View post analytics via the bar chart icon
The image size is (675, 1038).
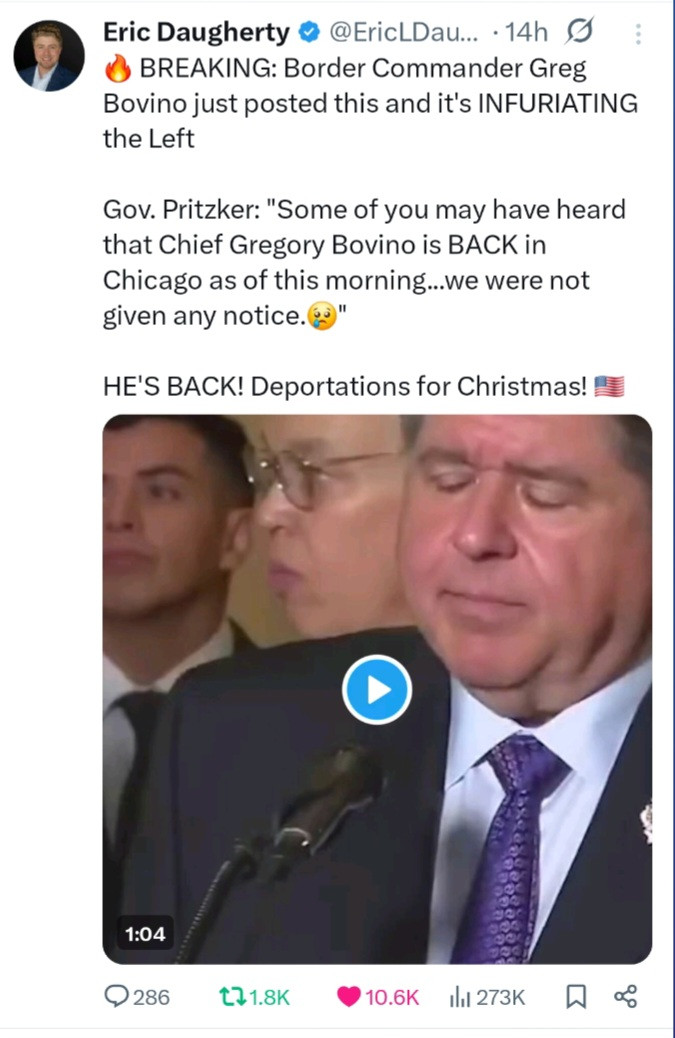click(460, 996)
